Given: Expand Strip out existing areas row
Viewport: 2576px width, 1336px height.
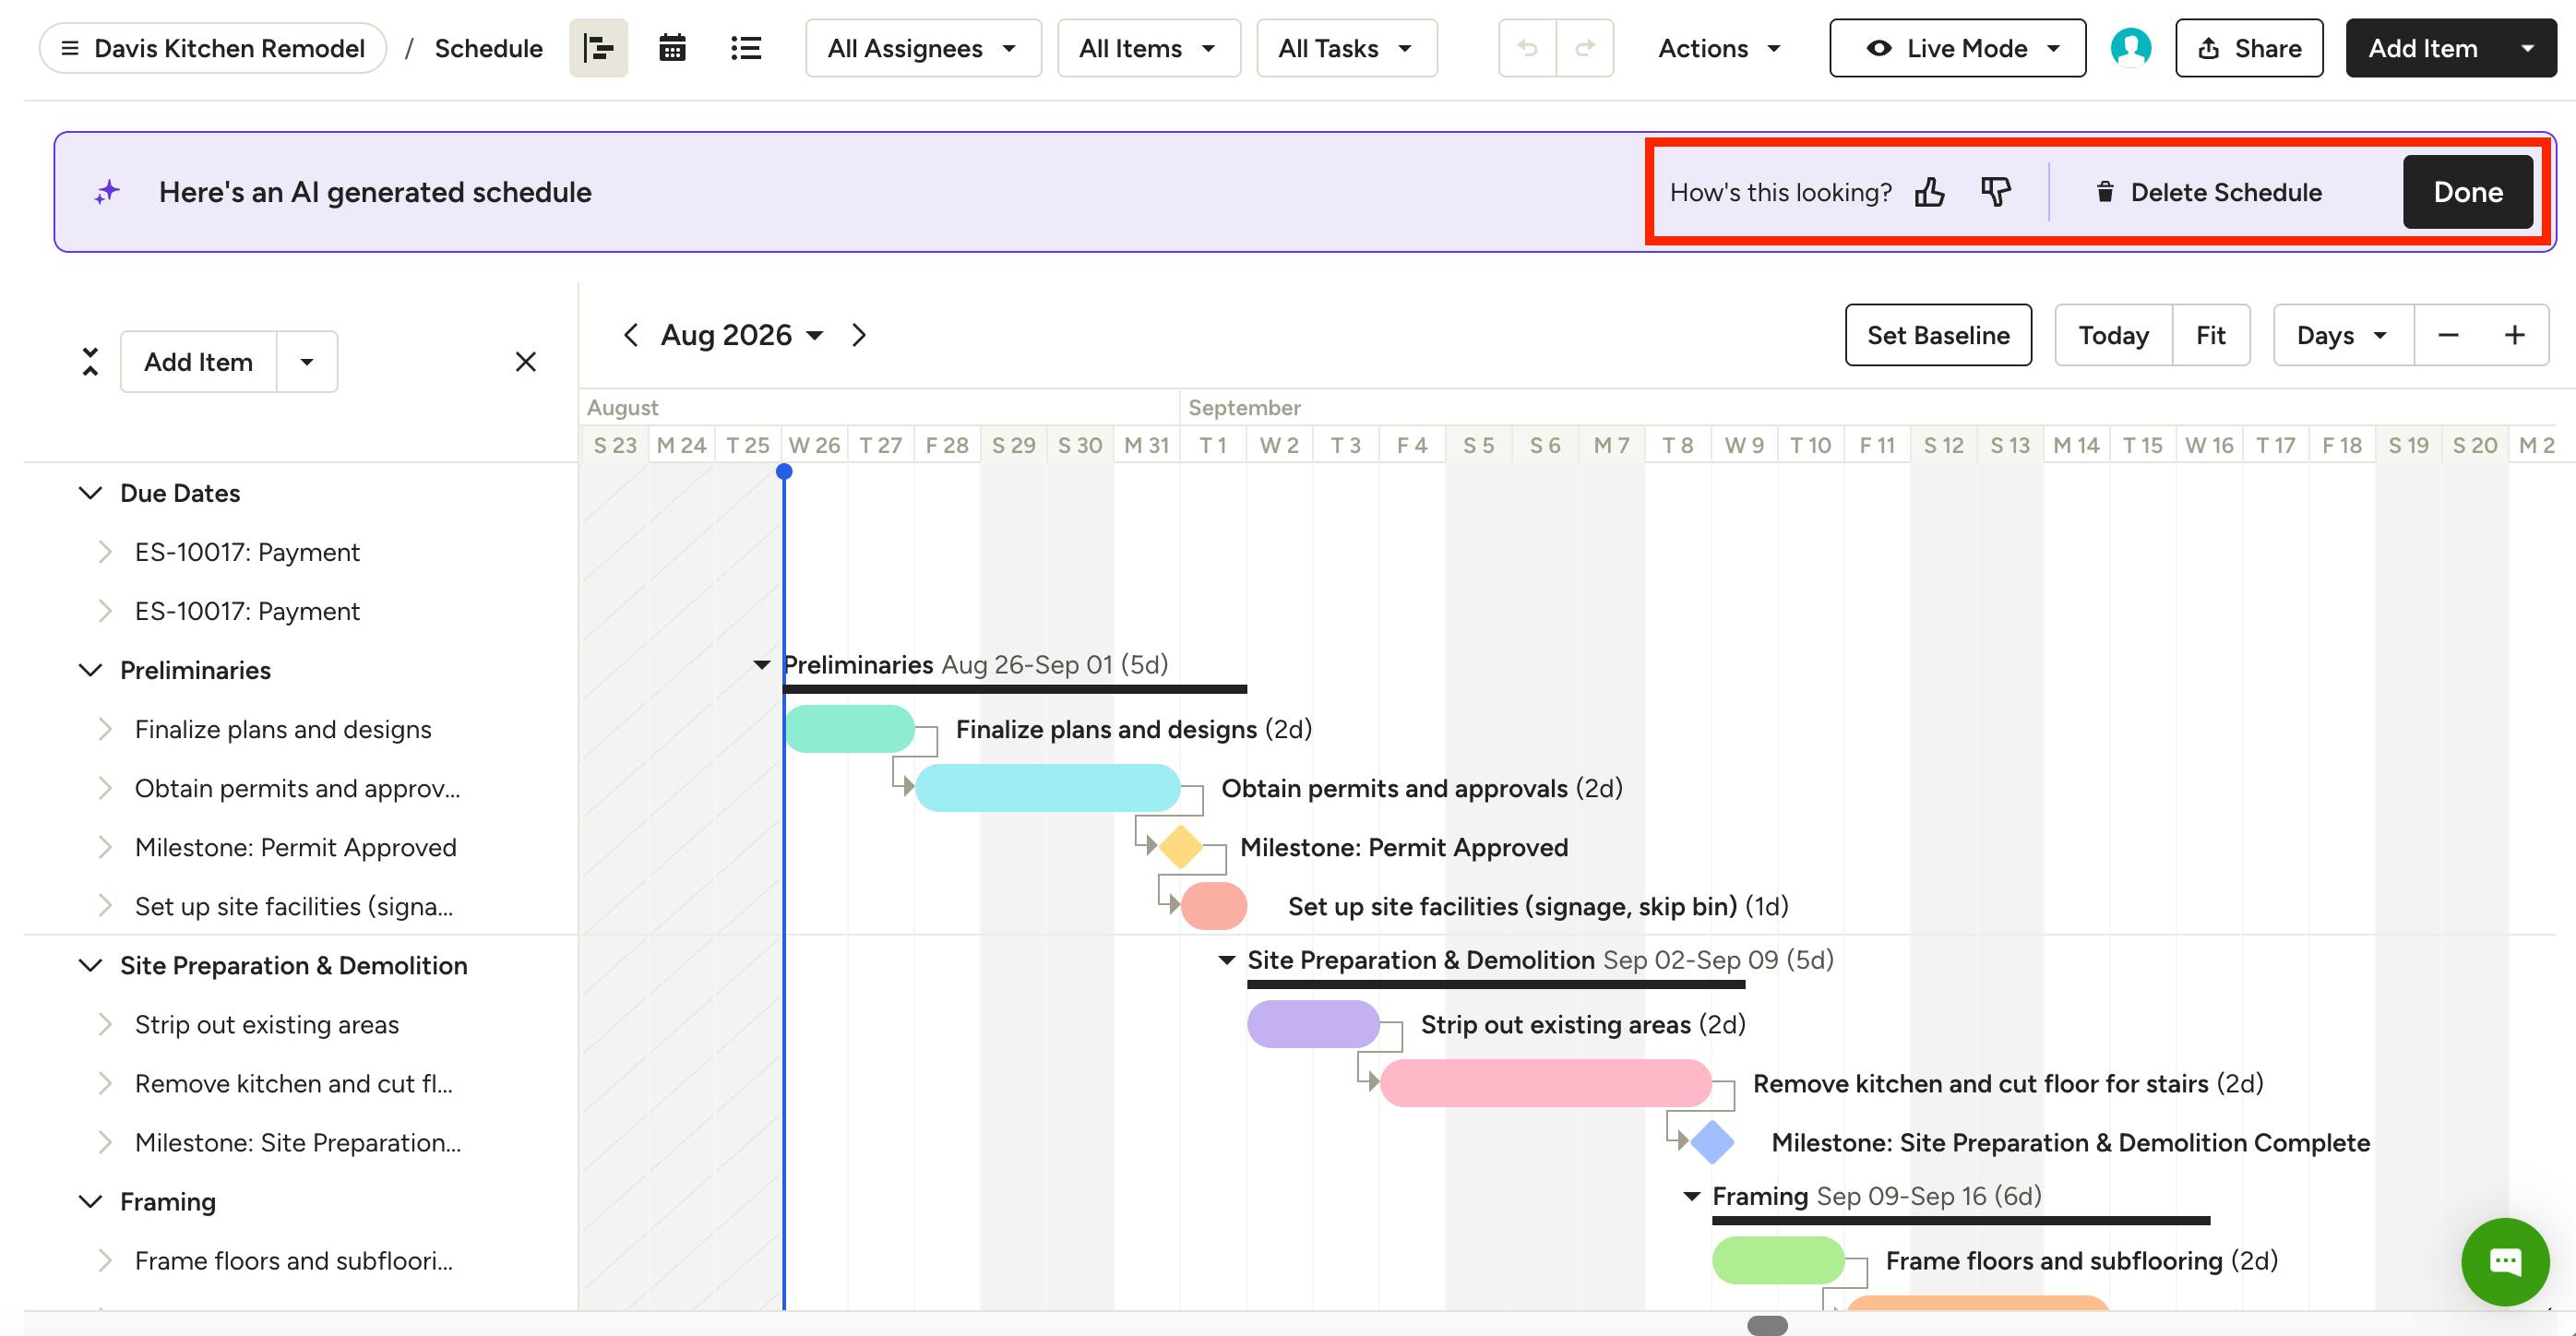Looking at the screenshot, I should (x=105, y=1024).
